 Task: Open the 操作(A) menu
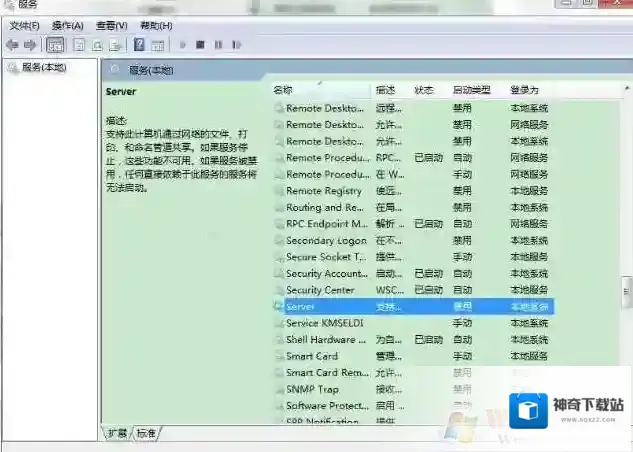point(68,25)
